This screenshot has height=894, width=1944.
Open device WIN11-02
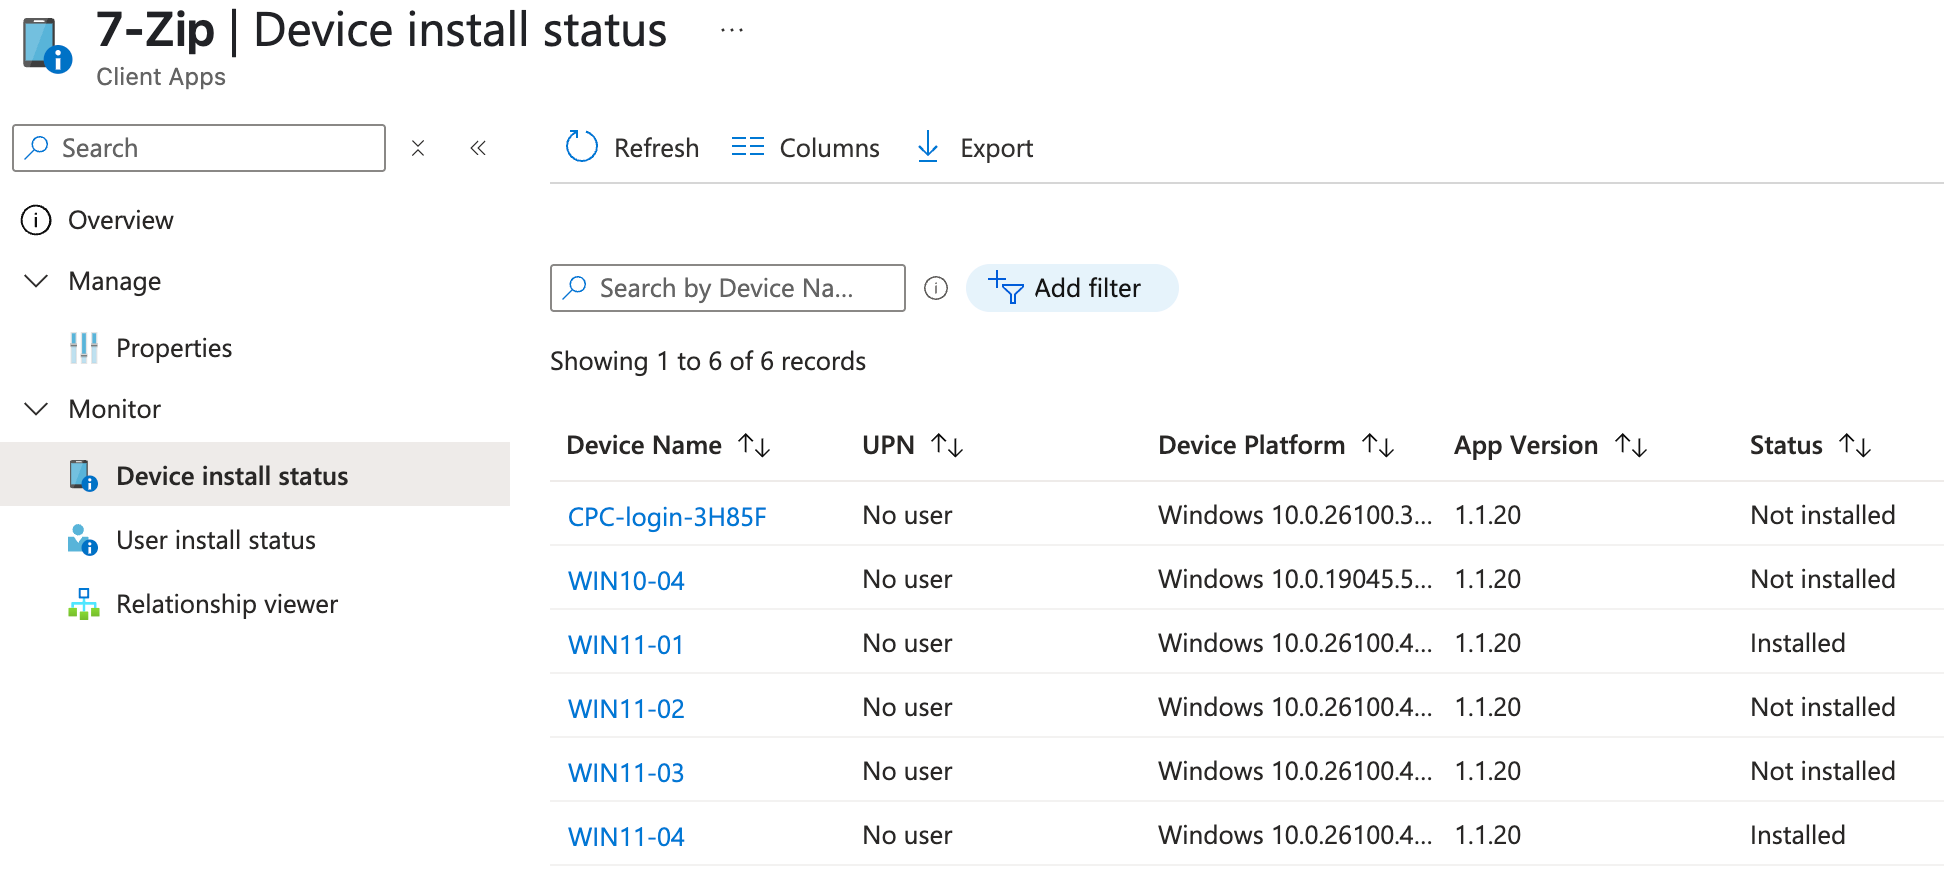tap(626, 708)
